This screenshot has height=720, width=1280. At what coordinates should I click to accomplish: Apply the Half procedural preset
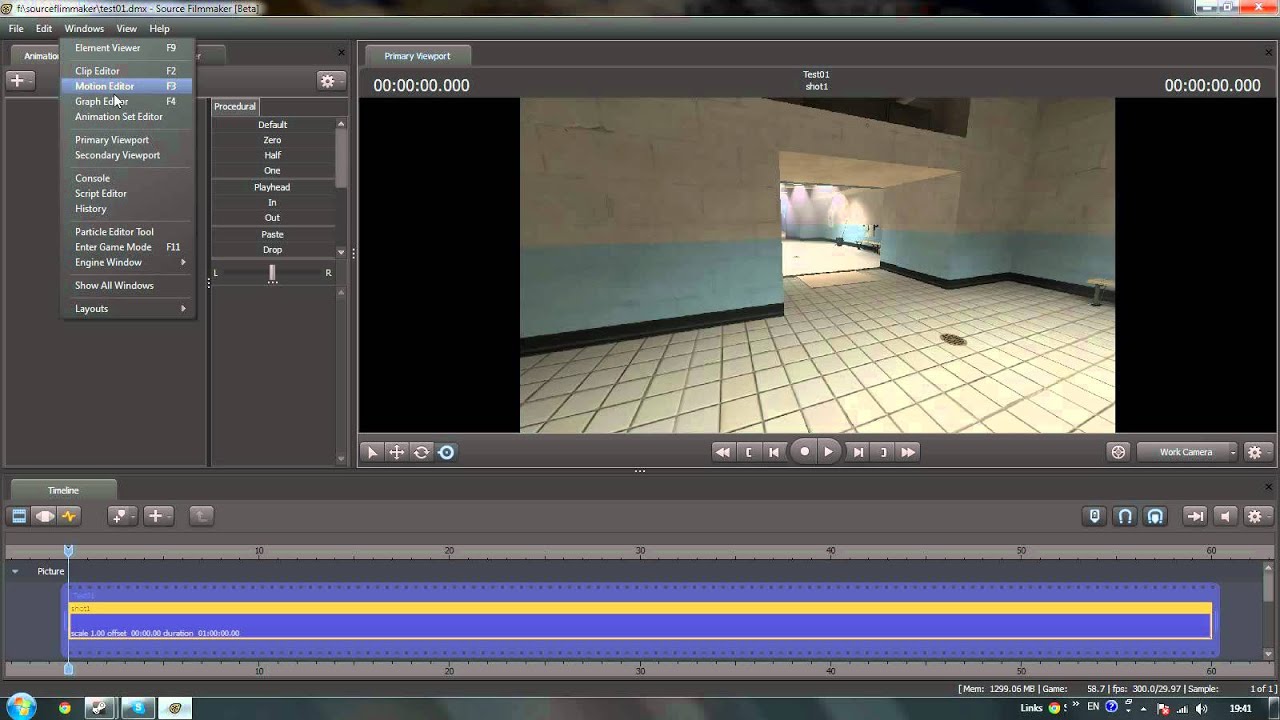(272, 155)
